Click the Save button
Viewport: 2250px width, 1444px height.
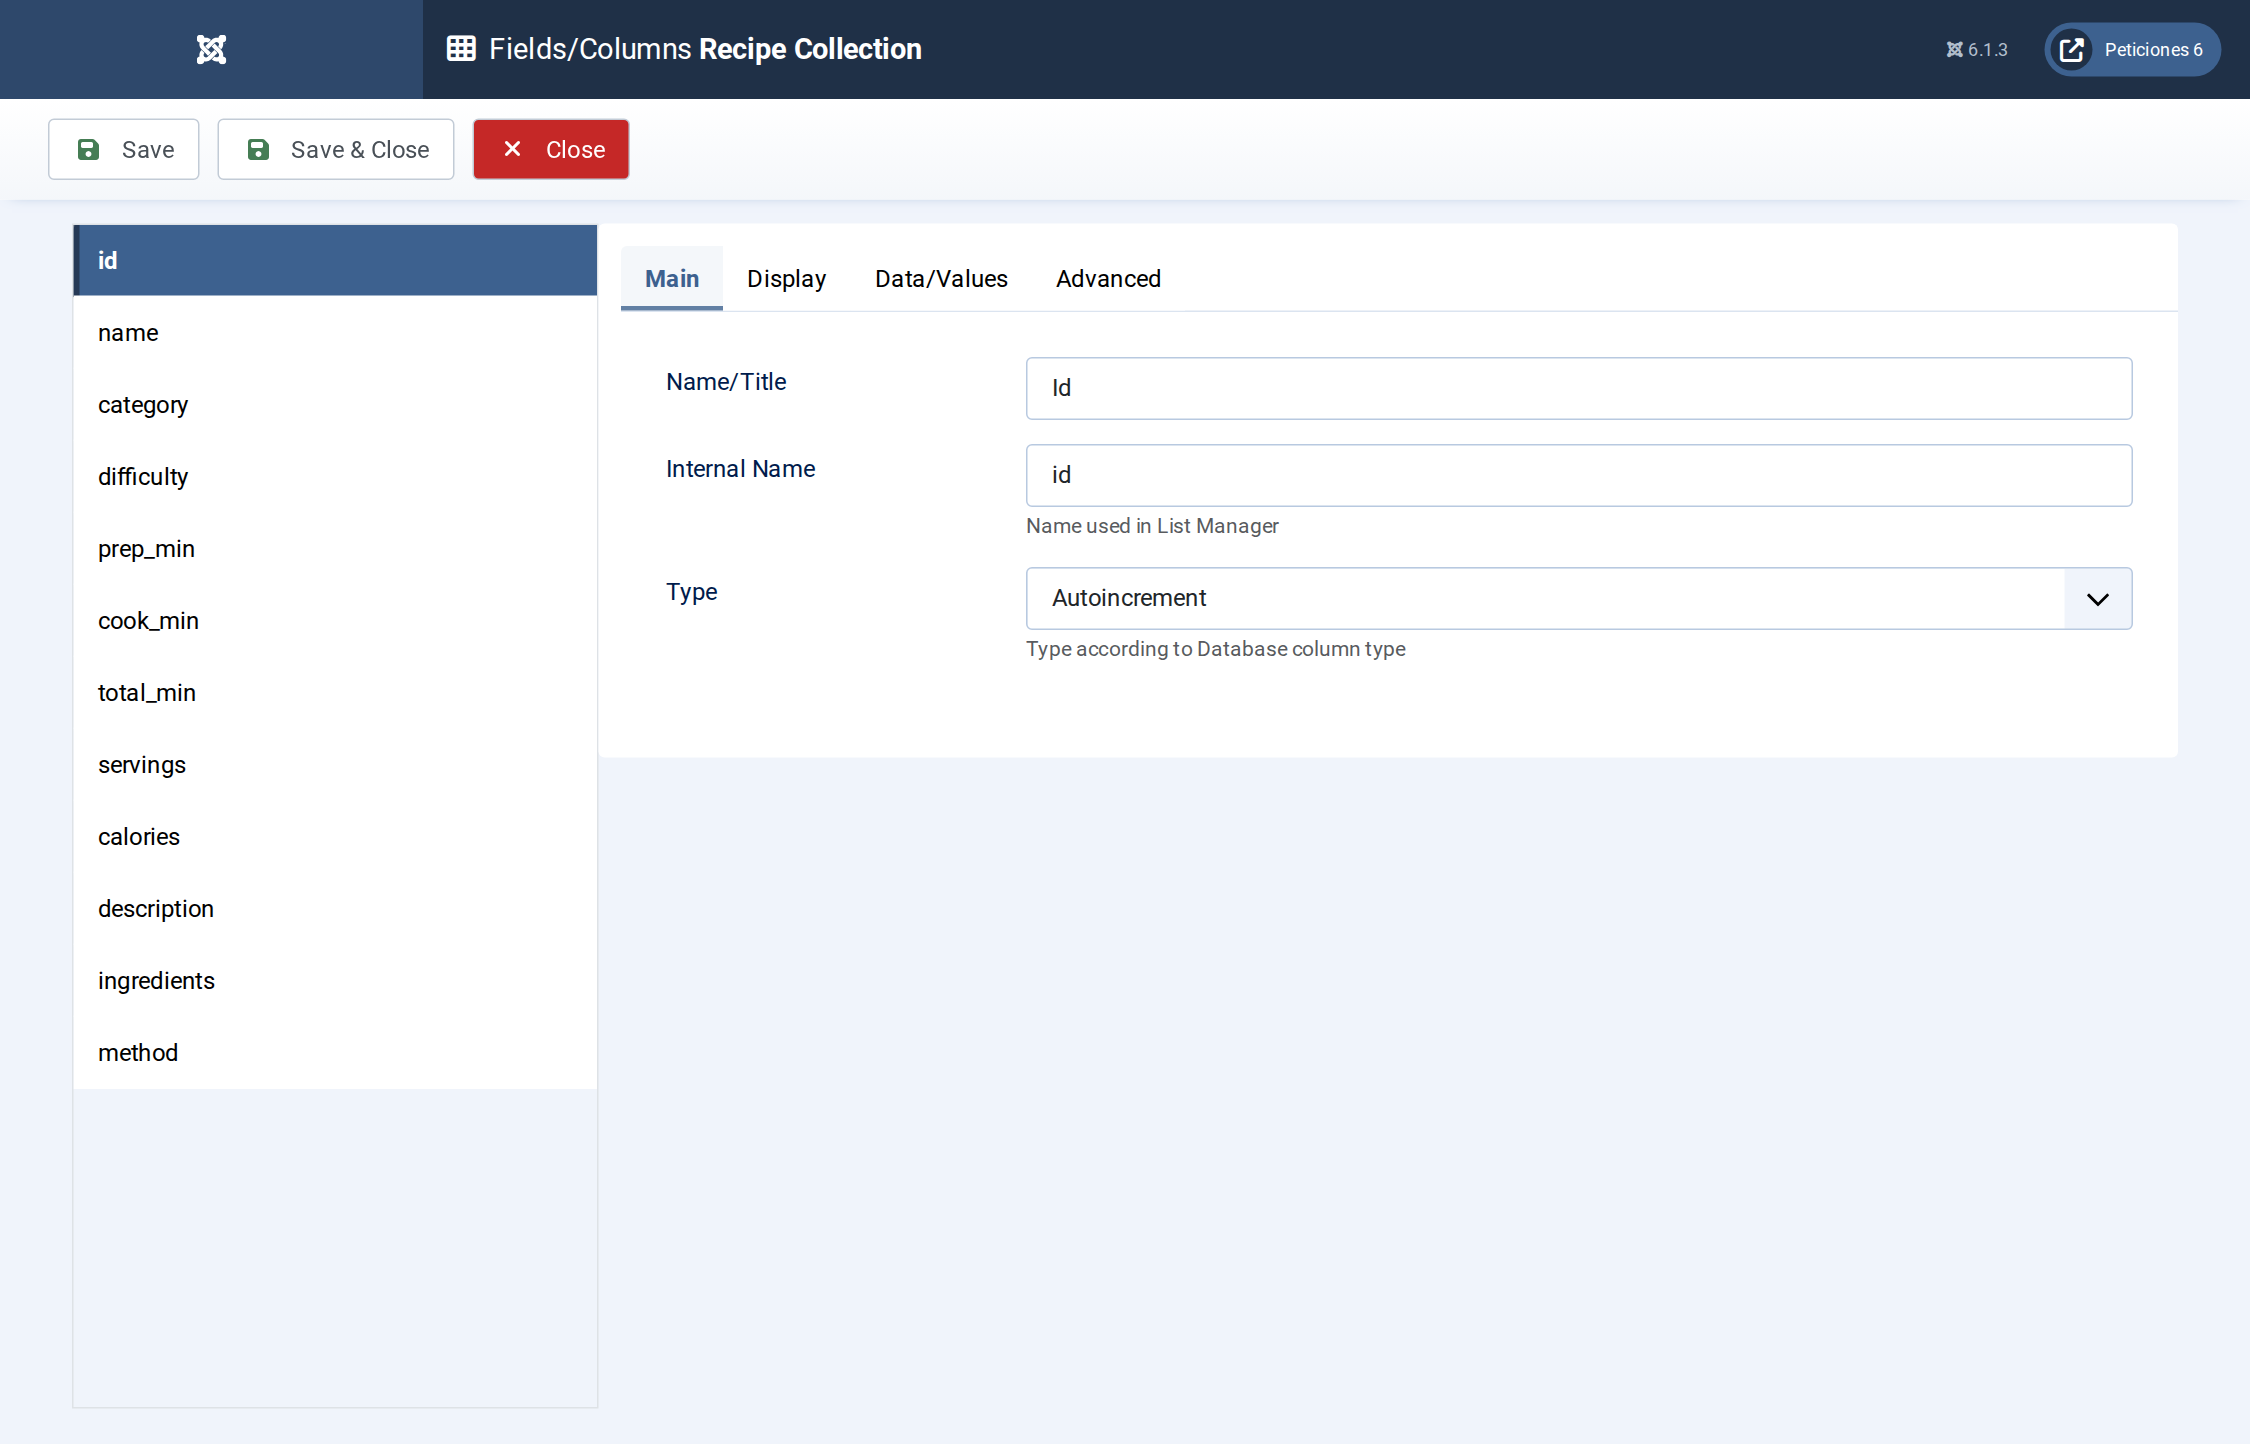(124, 150)
